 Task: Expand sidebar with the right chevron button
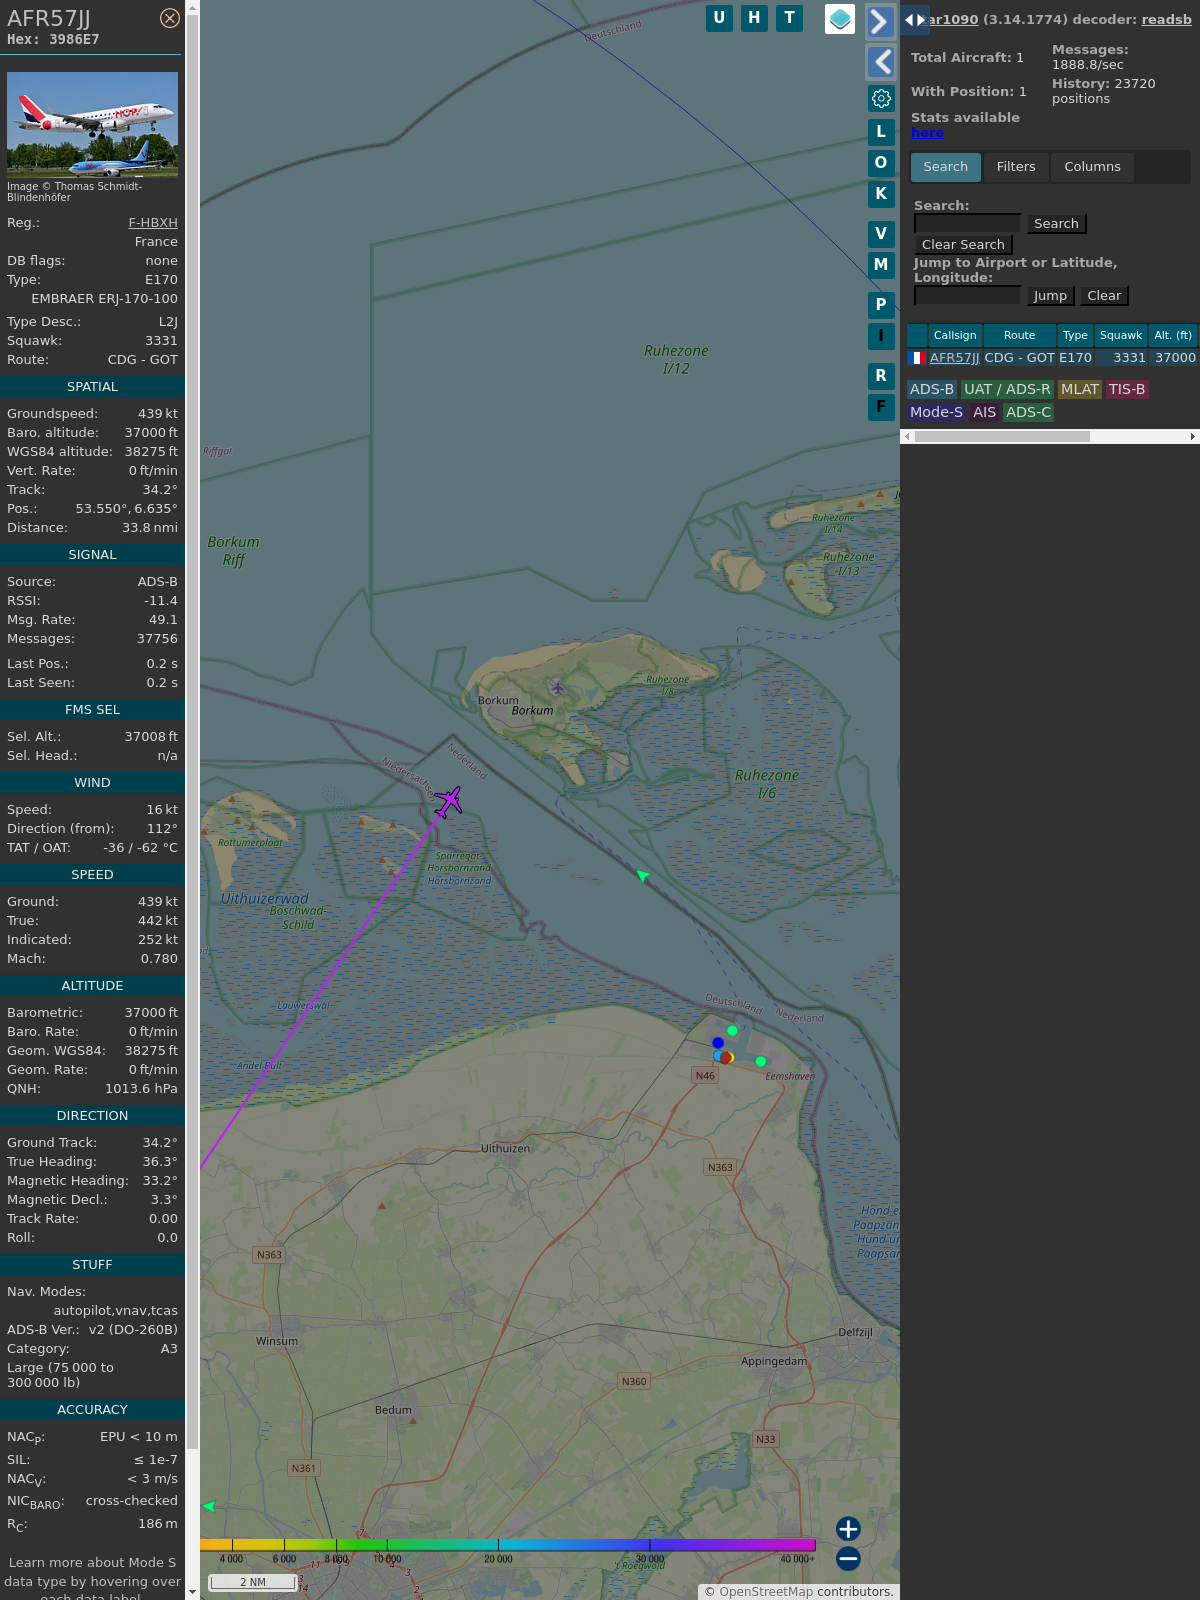(880, 21)
